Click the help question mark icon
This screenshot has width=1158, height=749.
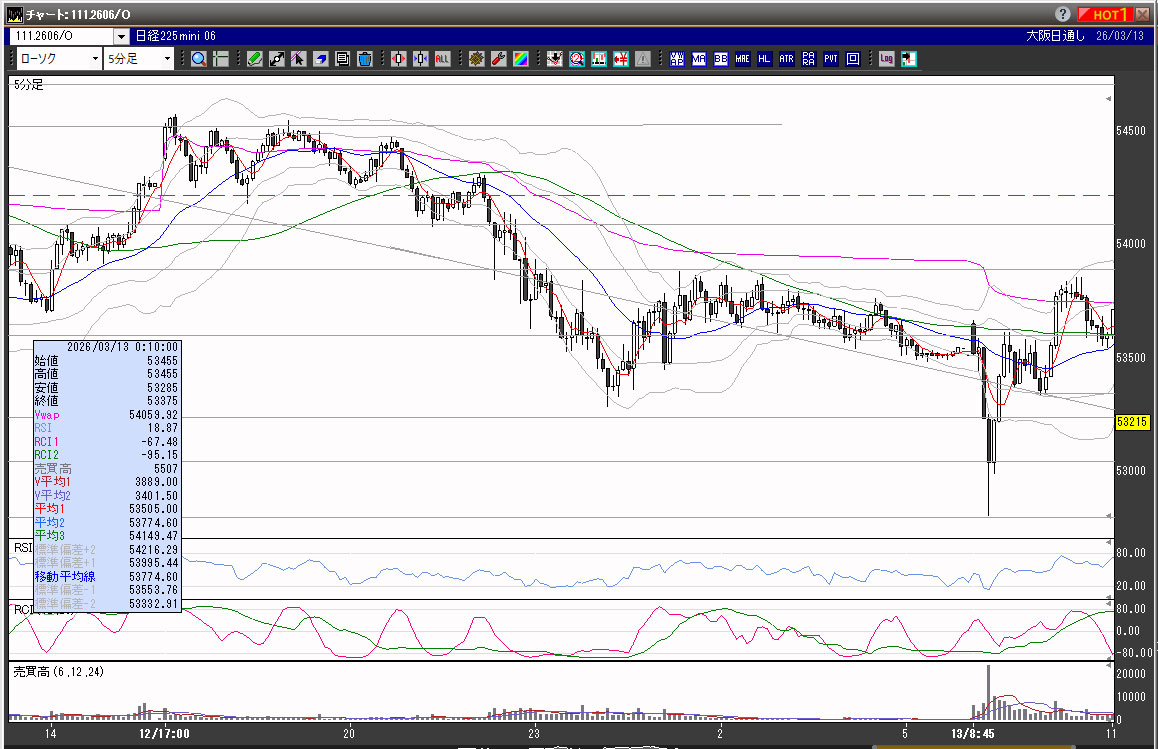(1063, 14)
